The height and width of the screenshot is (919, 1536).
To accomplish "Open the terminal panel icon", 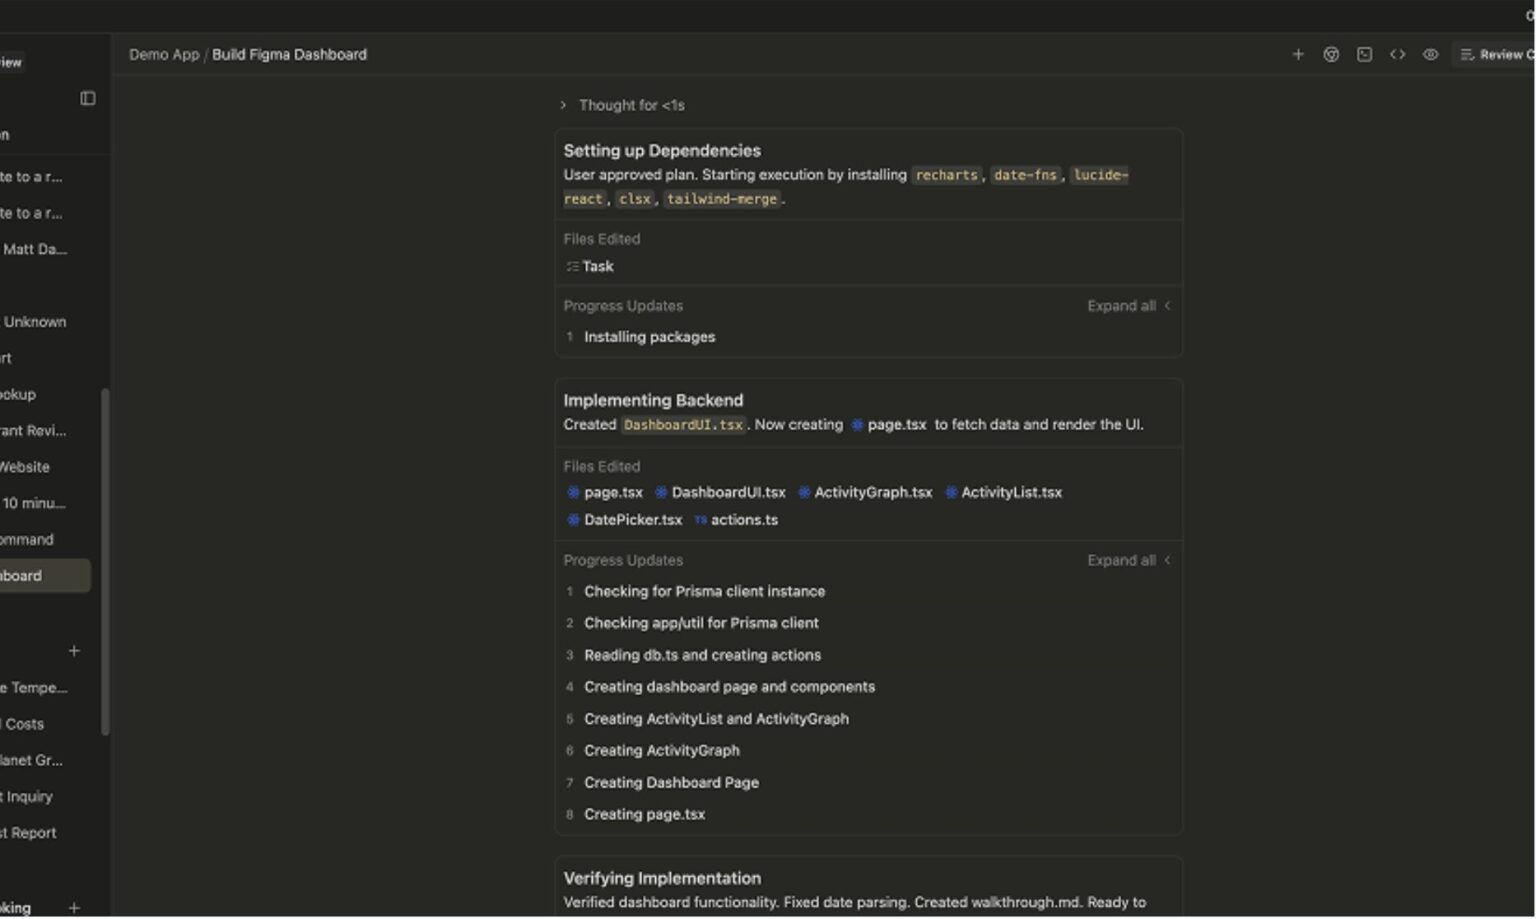I will [x=1364, y=55].
